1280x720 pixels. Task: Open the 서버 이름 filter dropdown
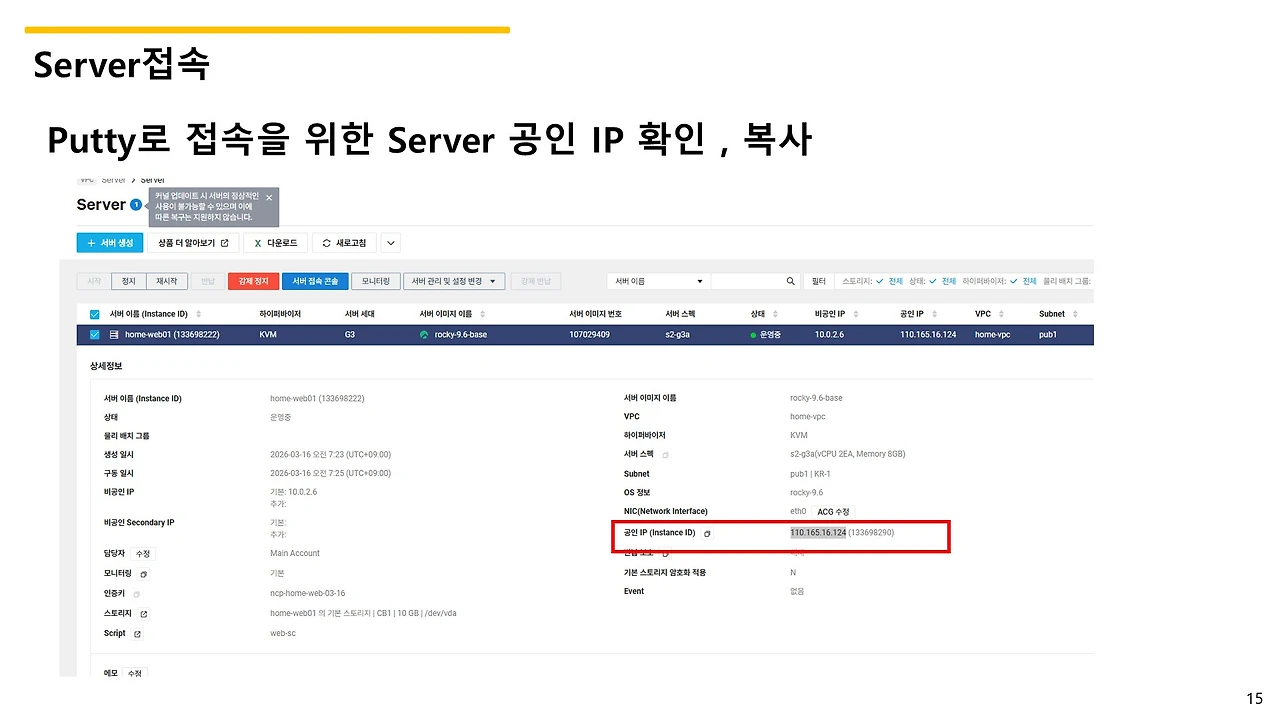[x=657, y=281]
